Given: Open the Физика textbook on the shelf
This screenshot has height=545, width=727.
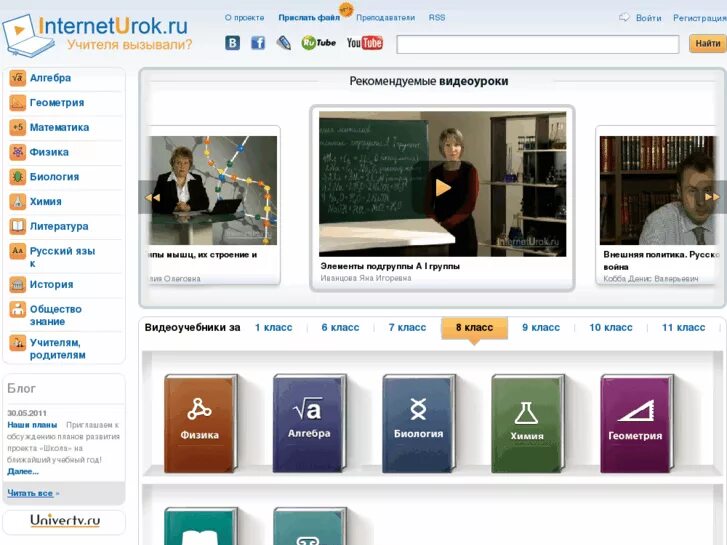Looking at the screenshot, I should click(200, 424).
